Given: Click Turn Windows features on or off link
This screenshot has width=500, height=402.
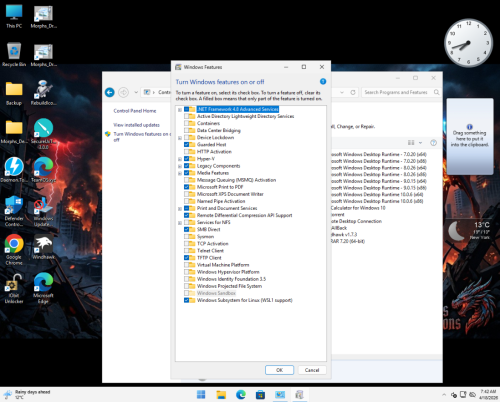Looking at the screenshot, I should click(142, 137).
